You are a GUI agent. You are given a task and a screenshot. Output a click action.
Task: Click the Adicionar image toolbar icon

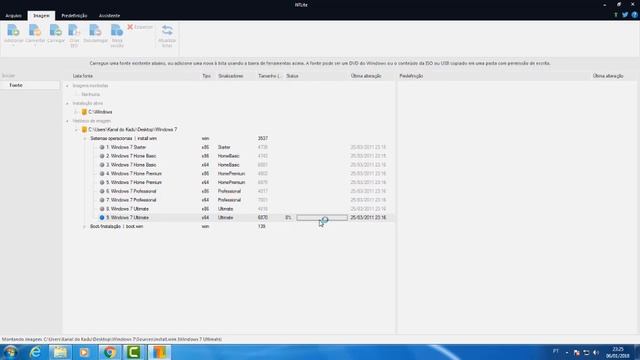point(13,30)
